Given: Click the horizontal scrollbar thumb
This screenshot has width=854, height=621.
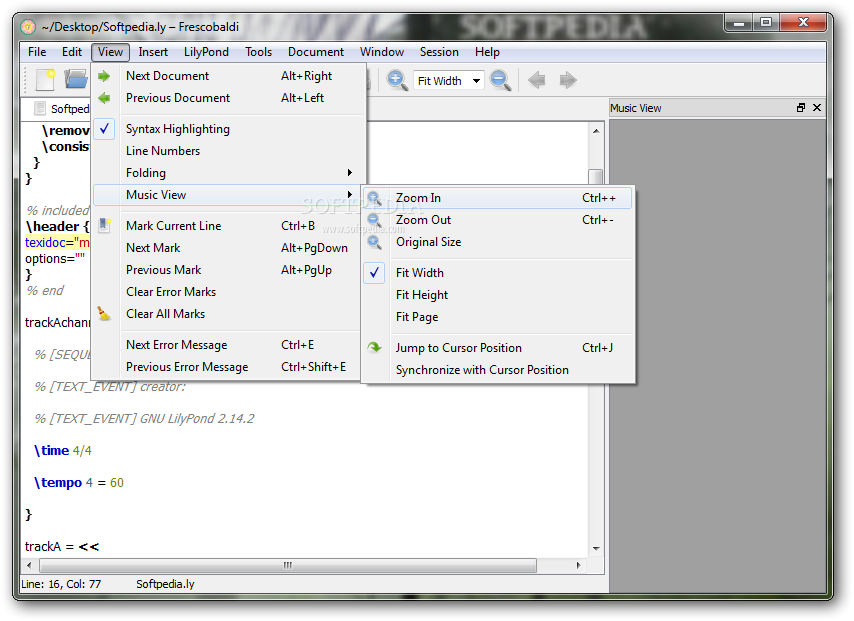Looking at the screenshot, I should click(288, 565).
